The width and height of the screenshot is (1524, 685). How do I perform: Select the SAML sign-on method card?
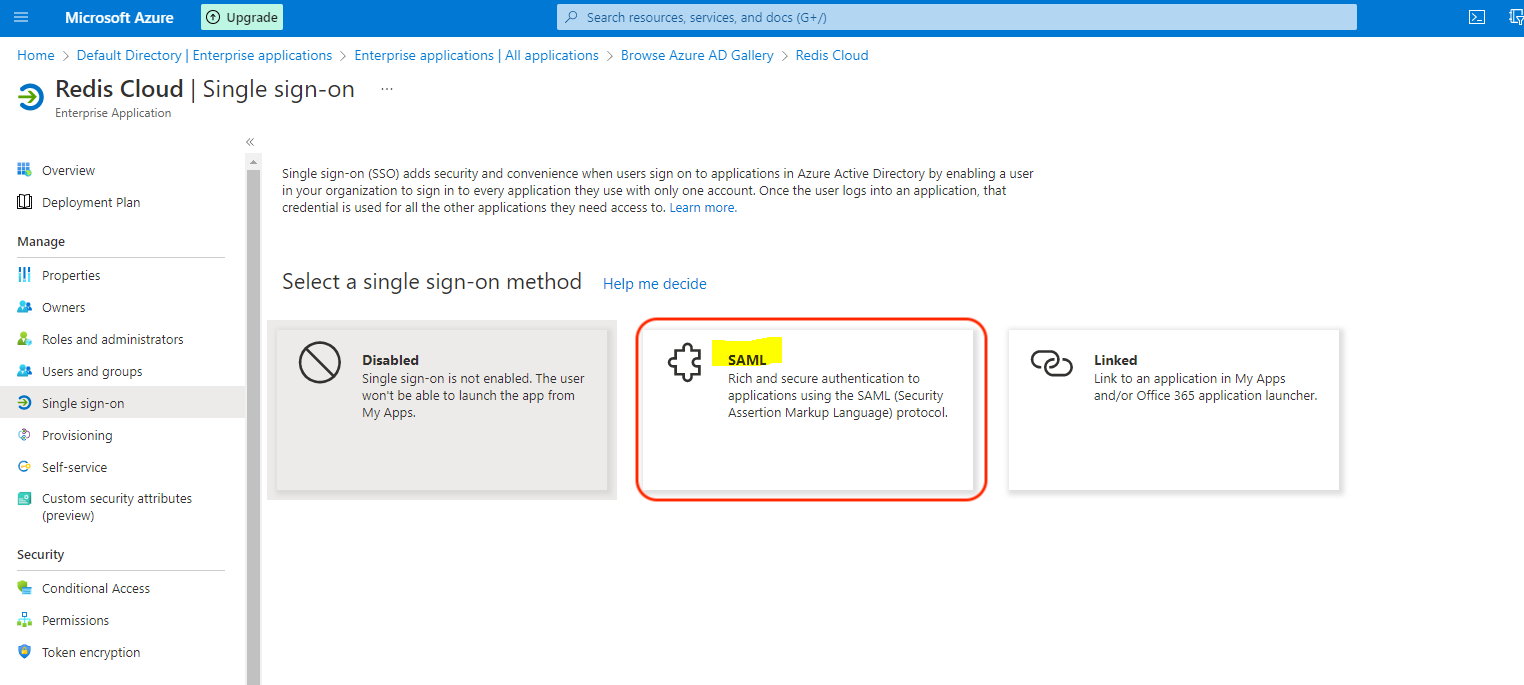click(x=806, y=410)
